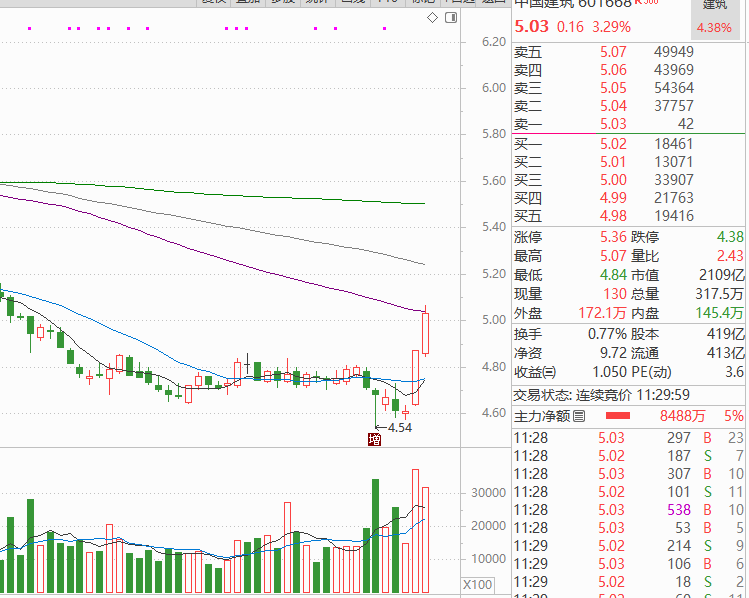Click the current price 5.03 in header
This screenshot has width=749, height=598.
pos(532,27)
